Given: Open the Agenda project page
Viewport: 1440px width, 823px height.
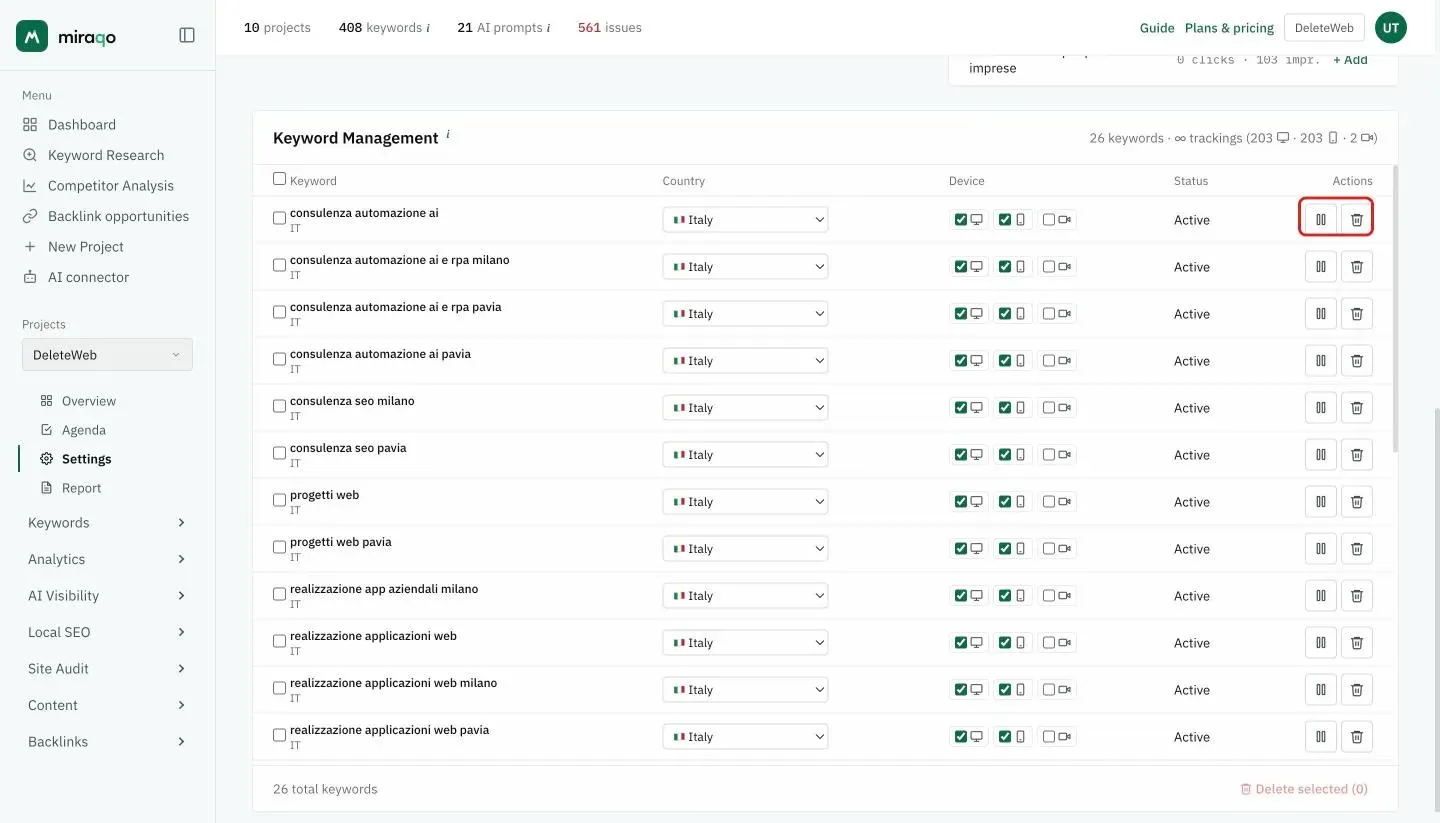Looking at the screenshot, I should 84,430.
